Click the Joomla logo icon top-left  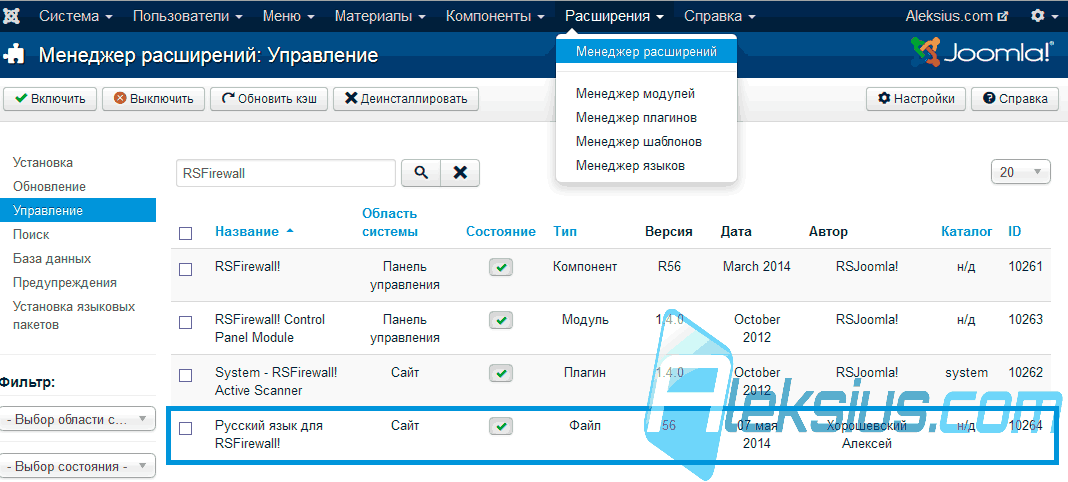coord(14,16)
